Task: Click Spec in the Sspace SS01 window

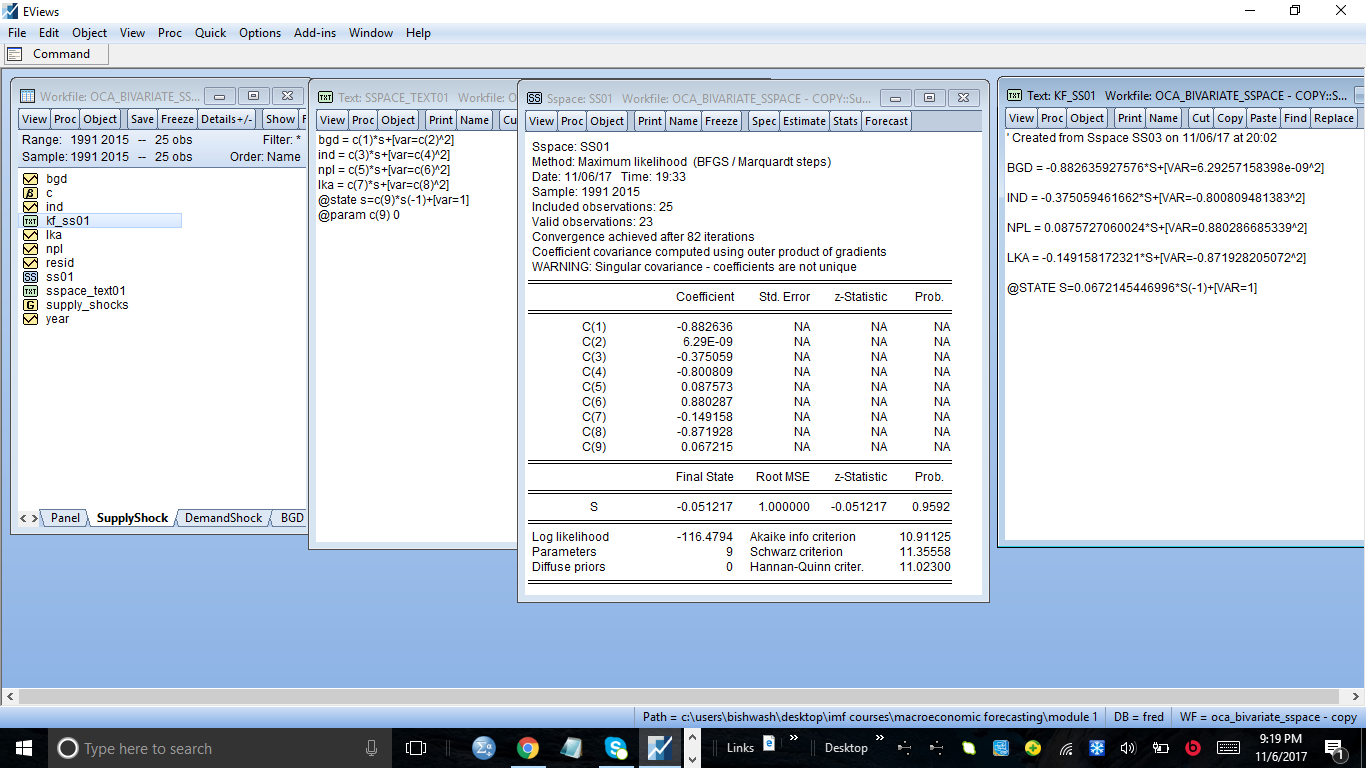Action: (x=764, y=121)
